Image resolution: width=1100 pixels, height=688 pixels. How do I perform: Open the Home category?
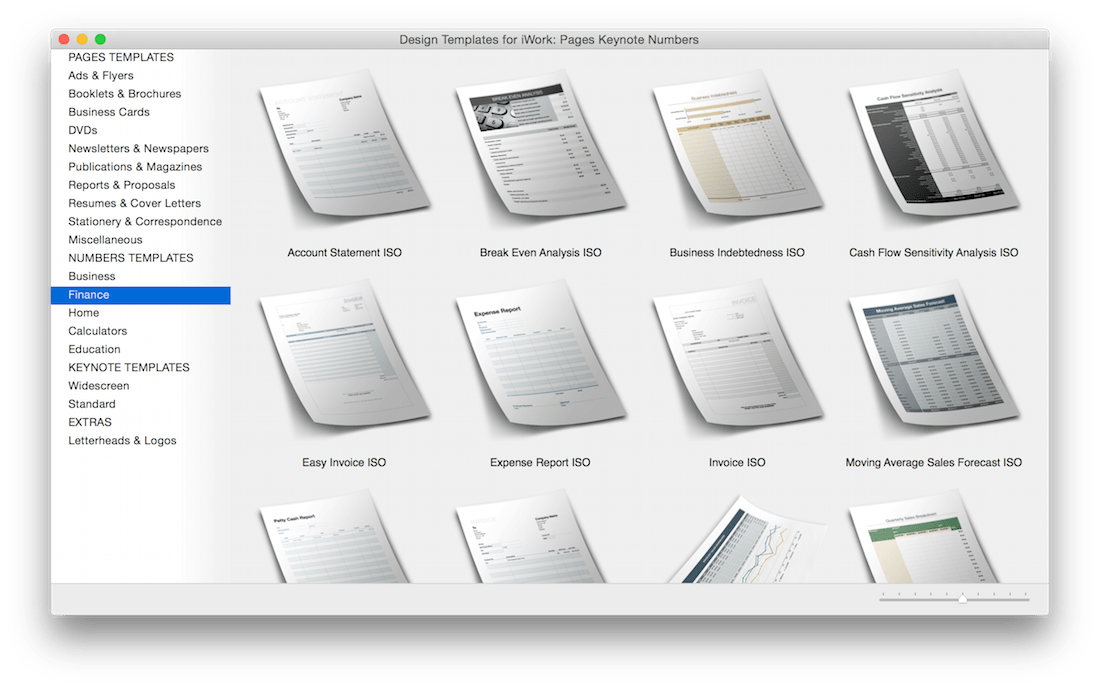pyautogui.click(x=83, y=313)
